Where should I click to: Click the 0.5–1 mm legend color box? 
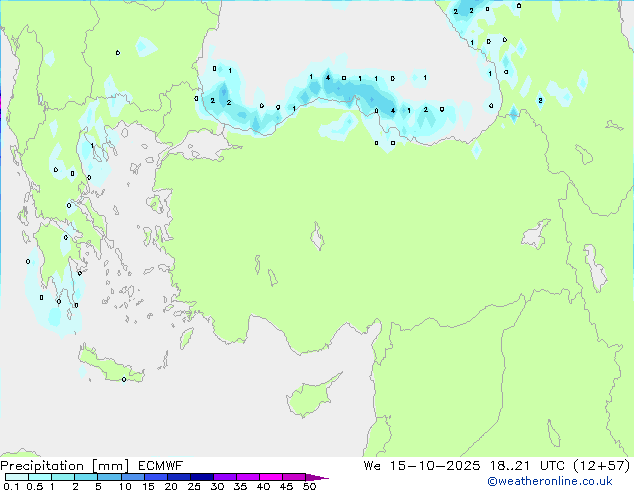pos(40,477)
